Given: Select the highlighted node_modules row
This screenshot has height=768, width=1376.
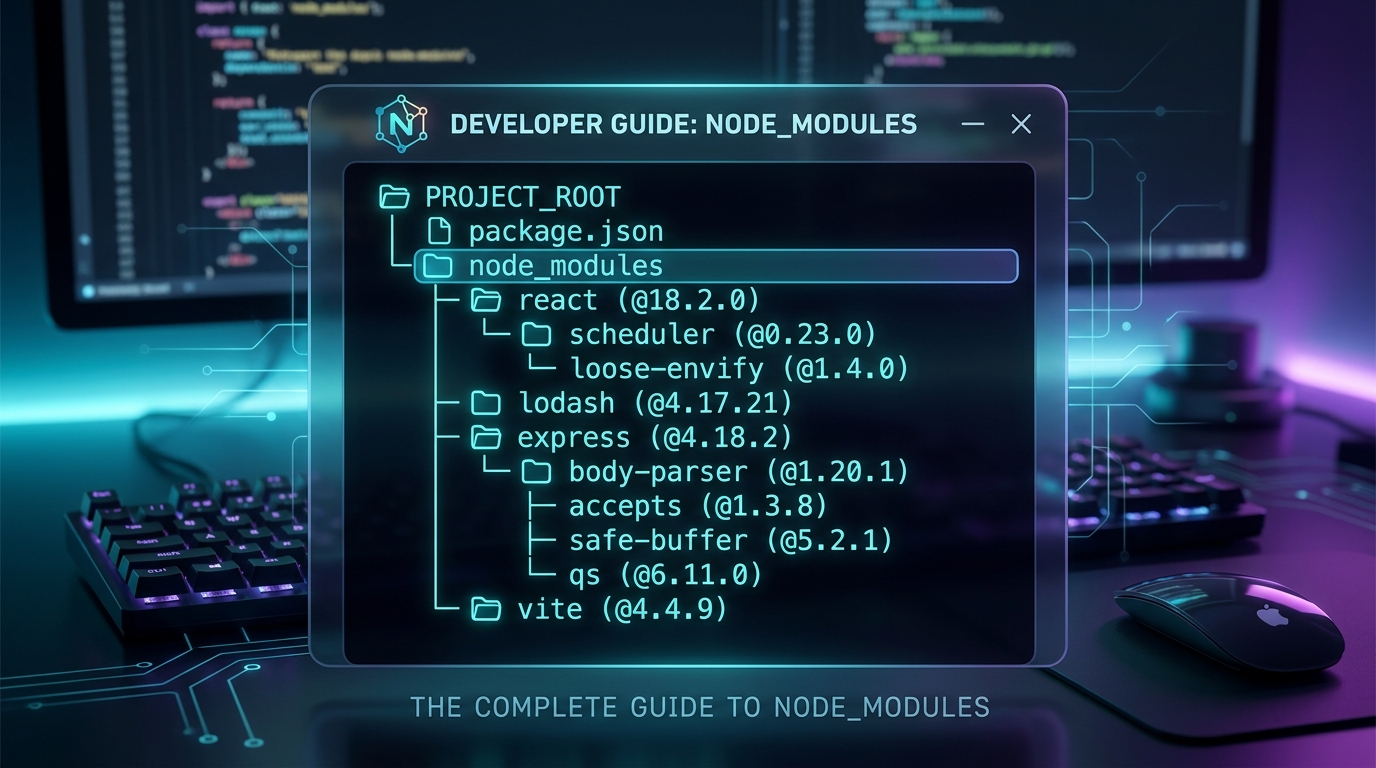Looking at the screenshot, I should pos(716,266).
